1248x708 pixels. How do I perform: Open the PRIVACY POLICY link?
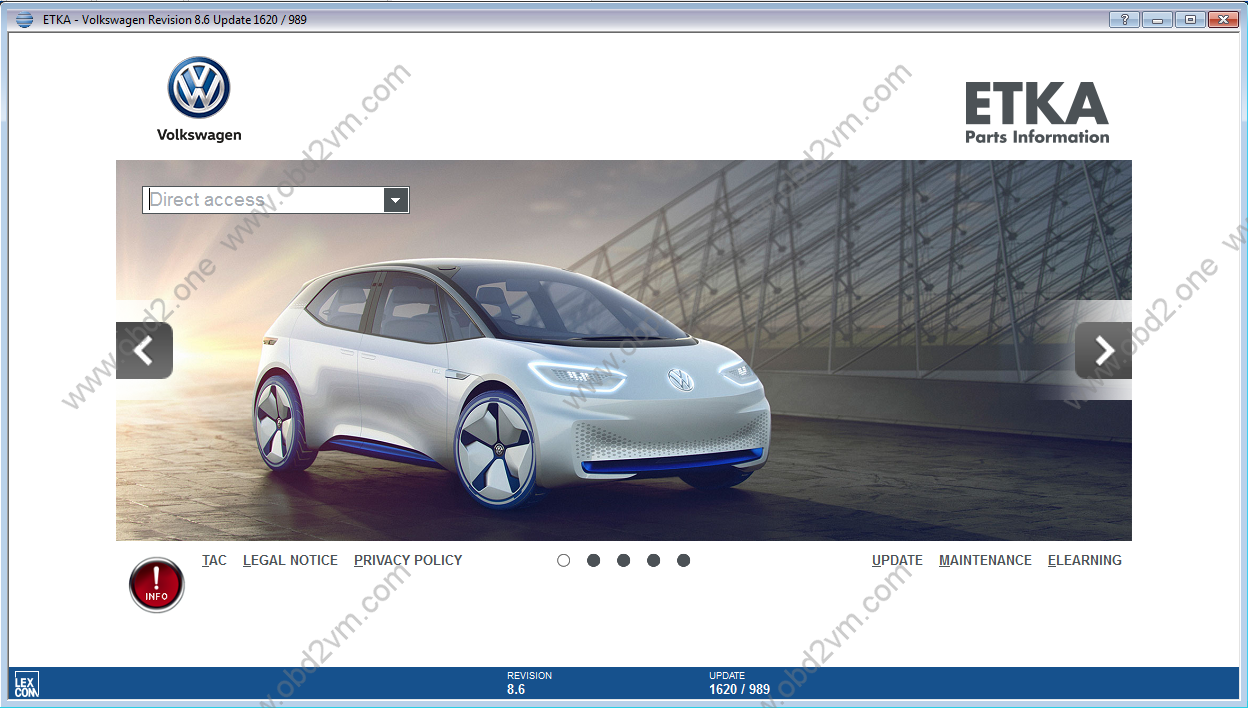click(408, 561)
